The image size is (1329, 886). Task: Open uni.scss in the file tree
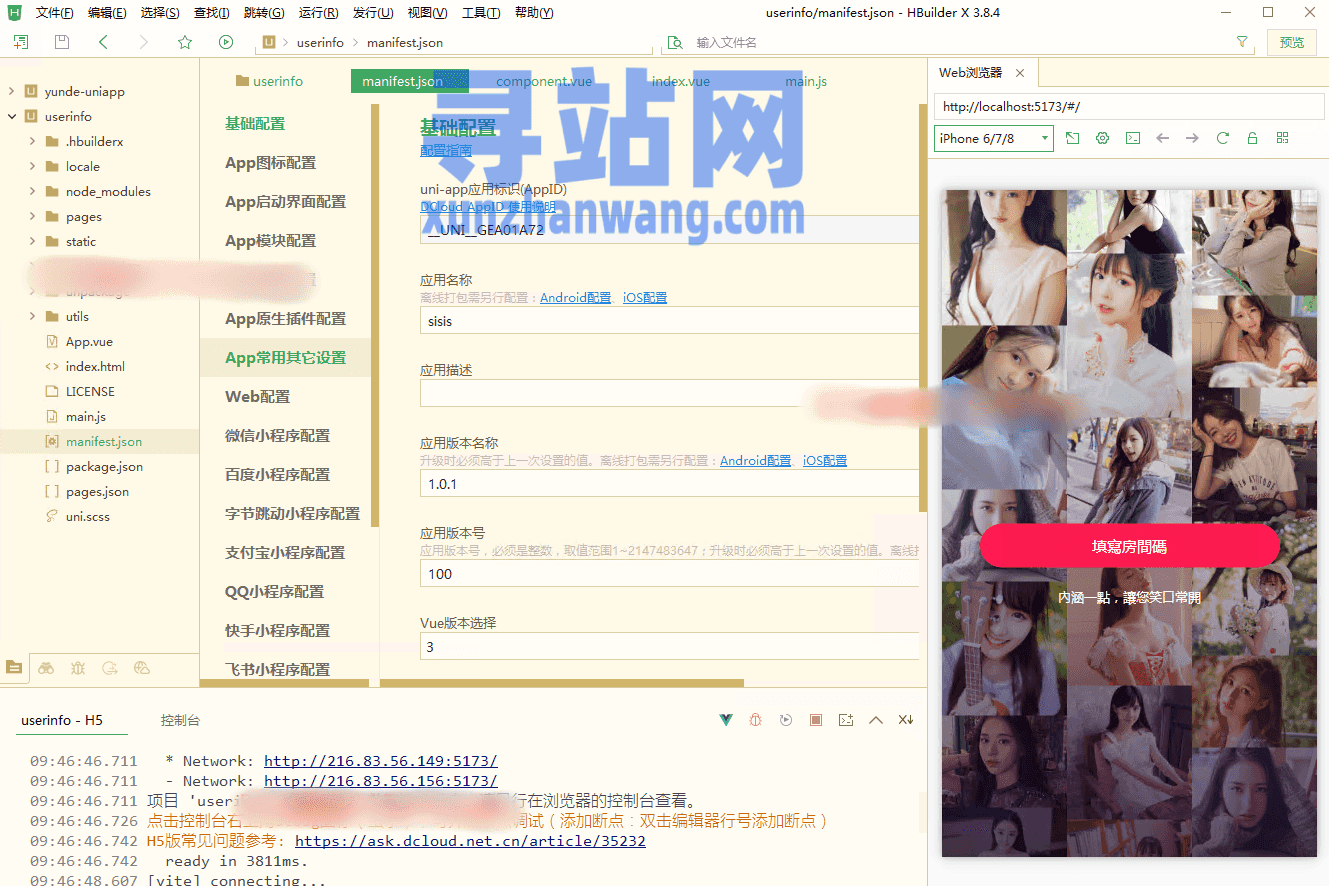[88, 516]
